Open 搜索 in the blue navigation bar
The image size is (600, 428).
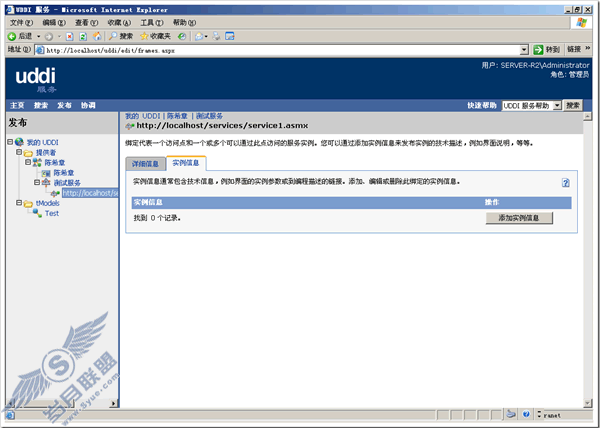point(41,106)
